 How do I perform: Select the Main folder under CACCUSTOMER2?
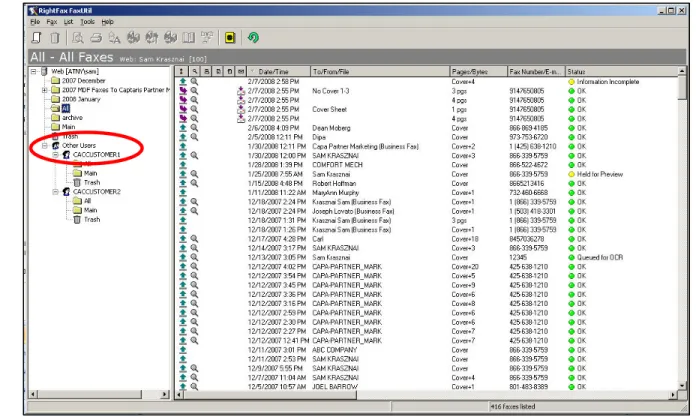click(x=85, y=210)
